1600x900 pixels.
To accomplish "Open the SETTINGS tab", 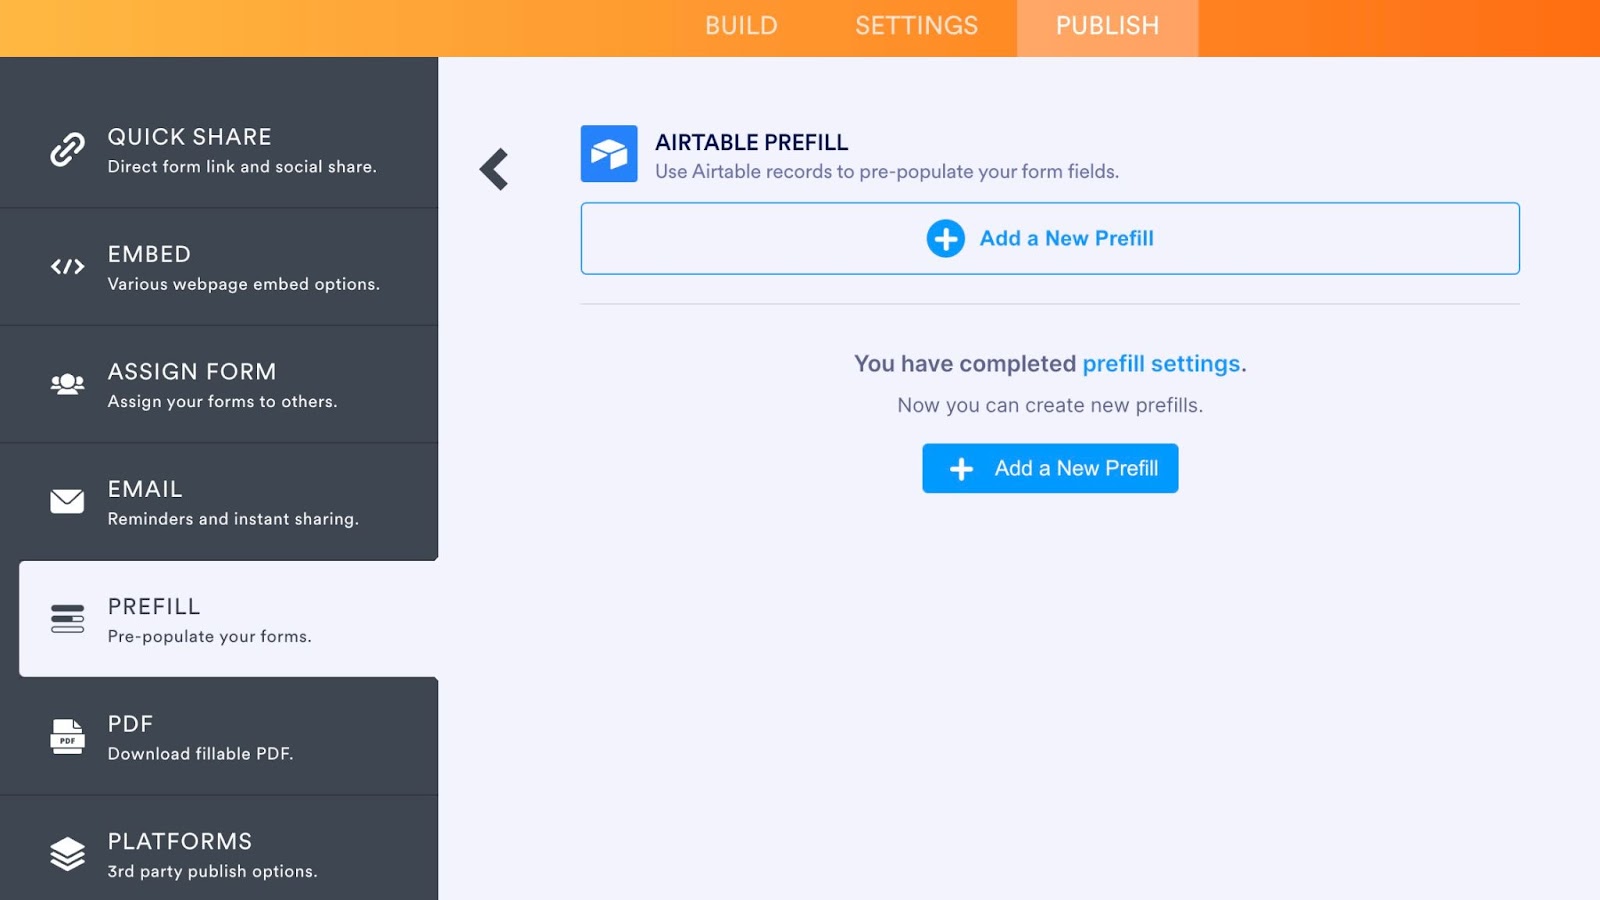I will coord(917,26).
